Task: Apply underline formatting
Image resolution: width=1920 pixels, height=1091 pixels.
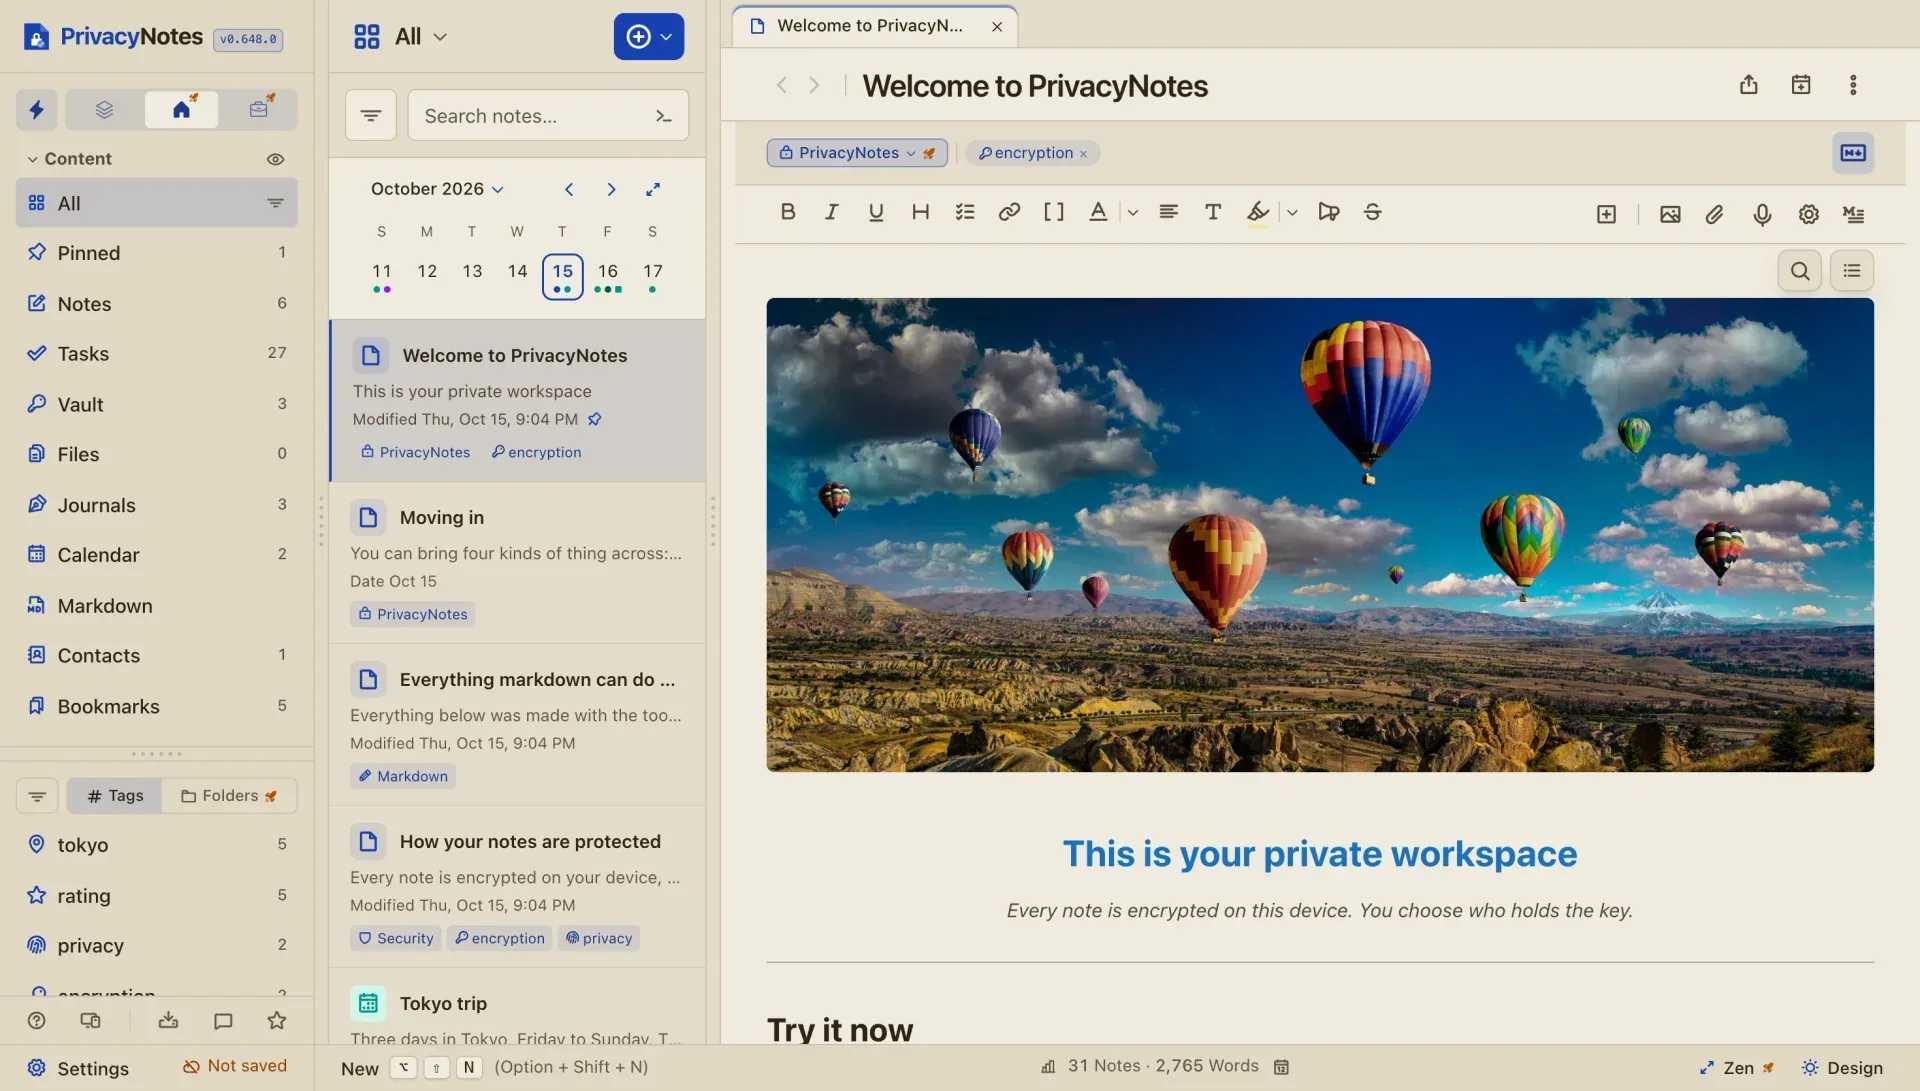Action: pos(876,212)
